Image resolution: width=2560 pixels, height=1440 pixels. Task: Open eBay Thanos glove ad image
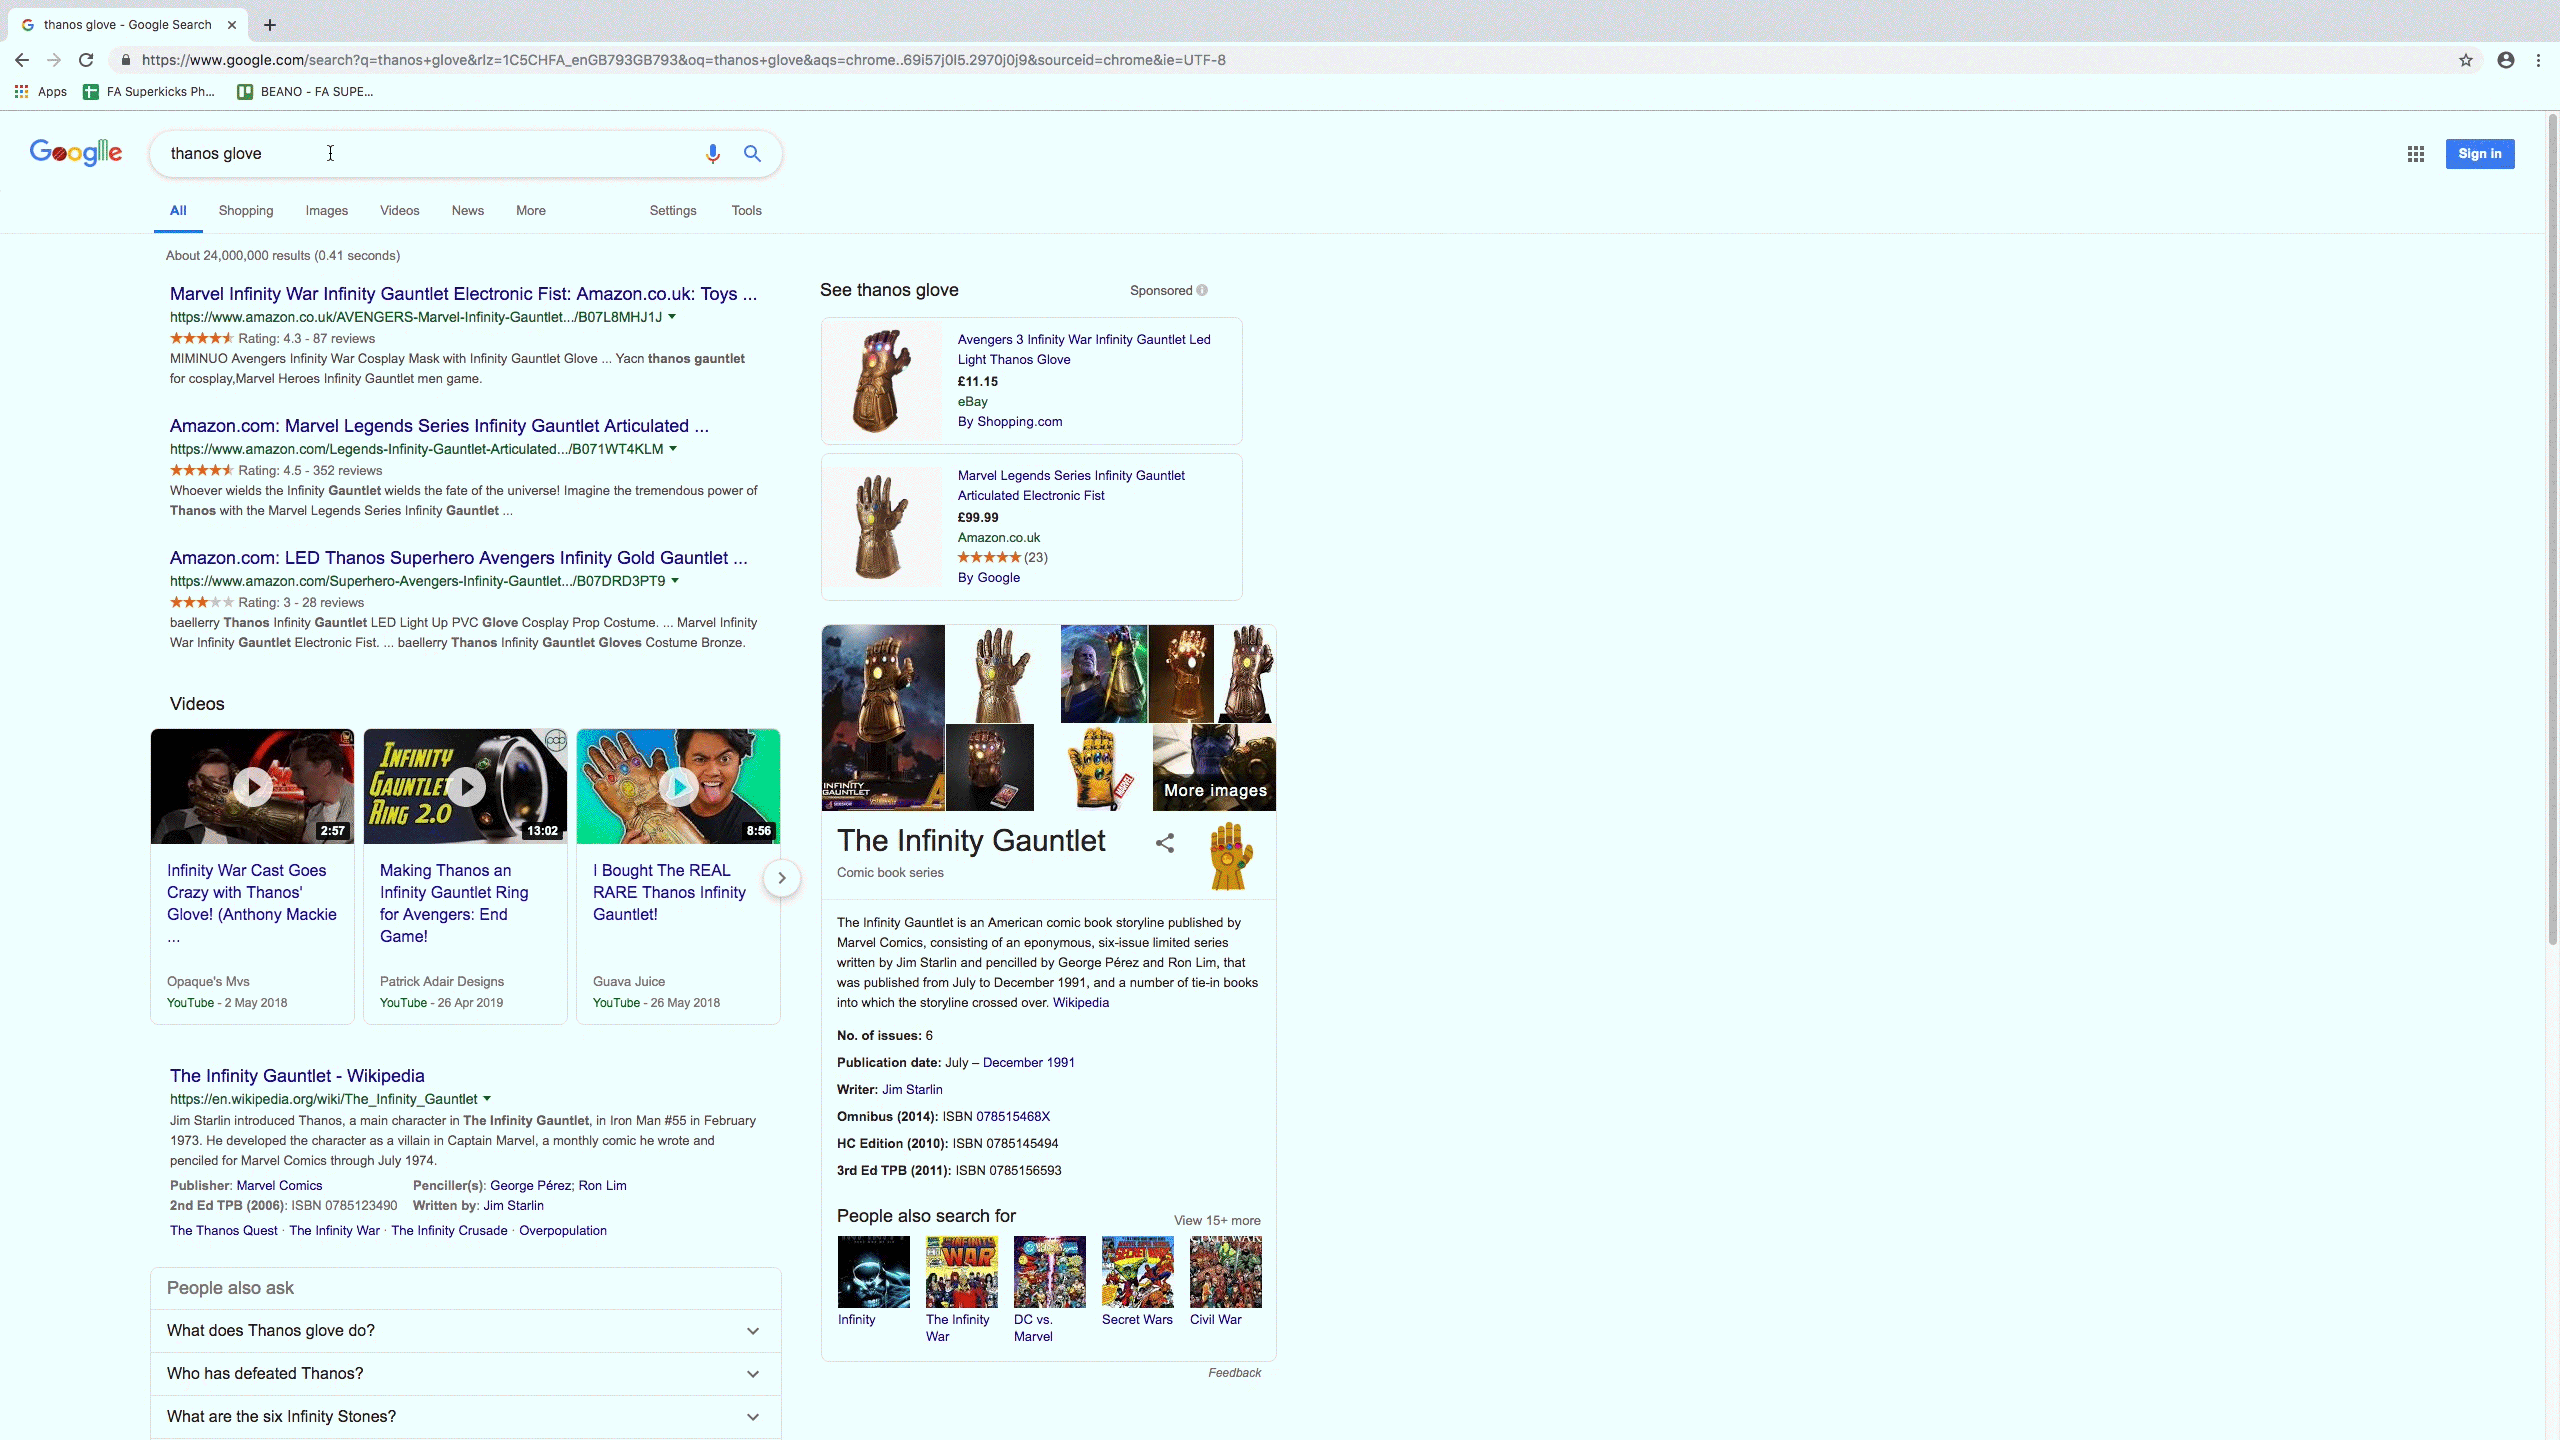coord(882,381)
